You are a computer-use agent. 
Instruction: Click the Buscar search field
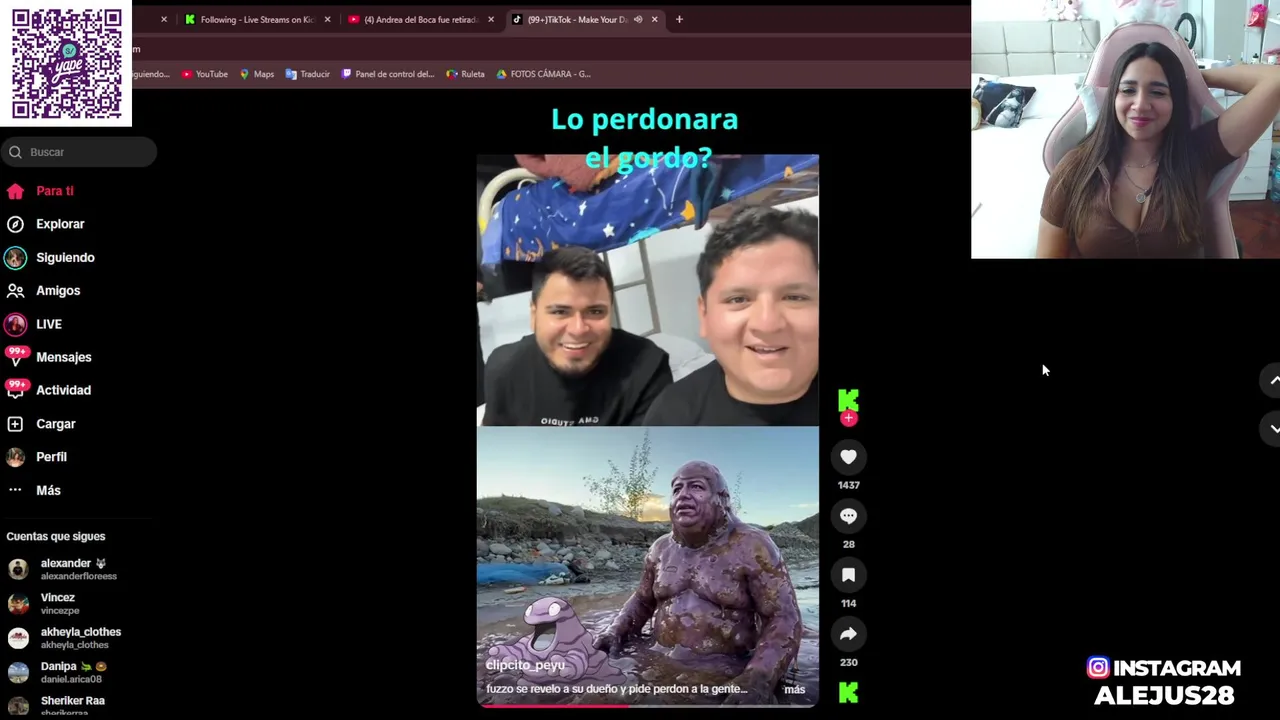pos(78,152)
